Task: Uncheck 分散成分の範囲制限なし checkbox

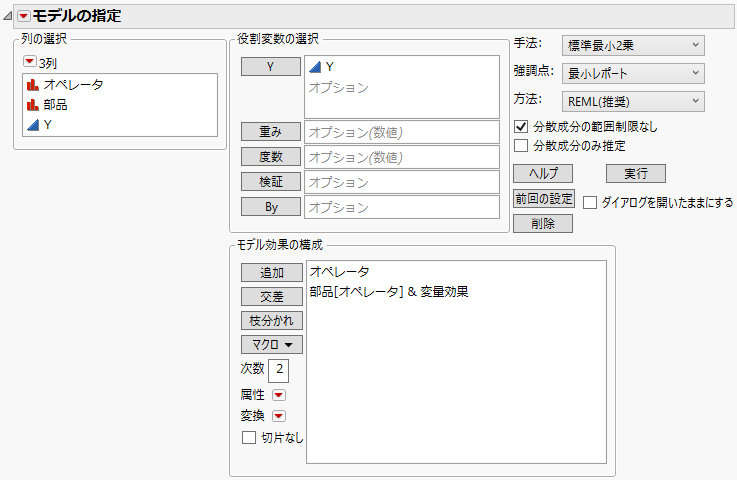Action: [x=521, y=126]
